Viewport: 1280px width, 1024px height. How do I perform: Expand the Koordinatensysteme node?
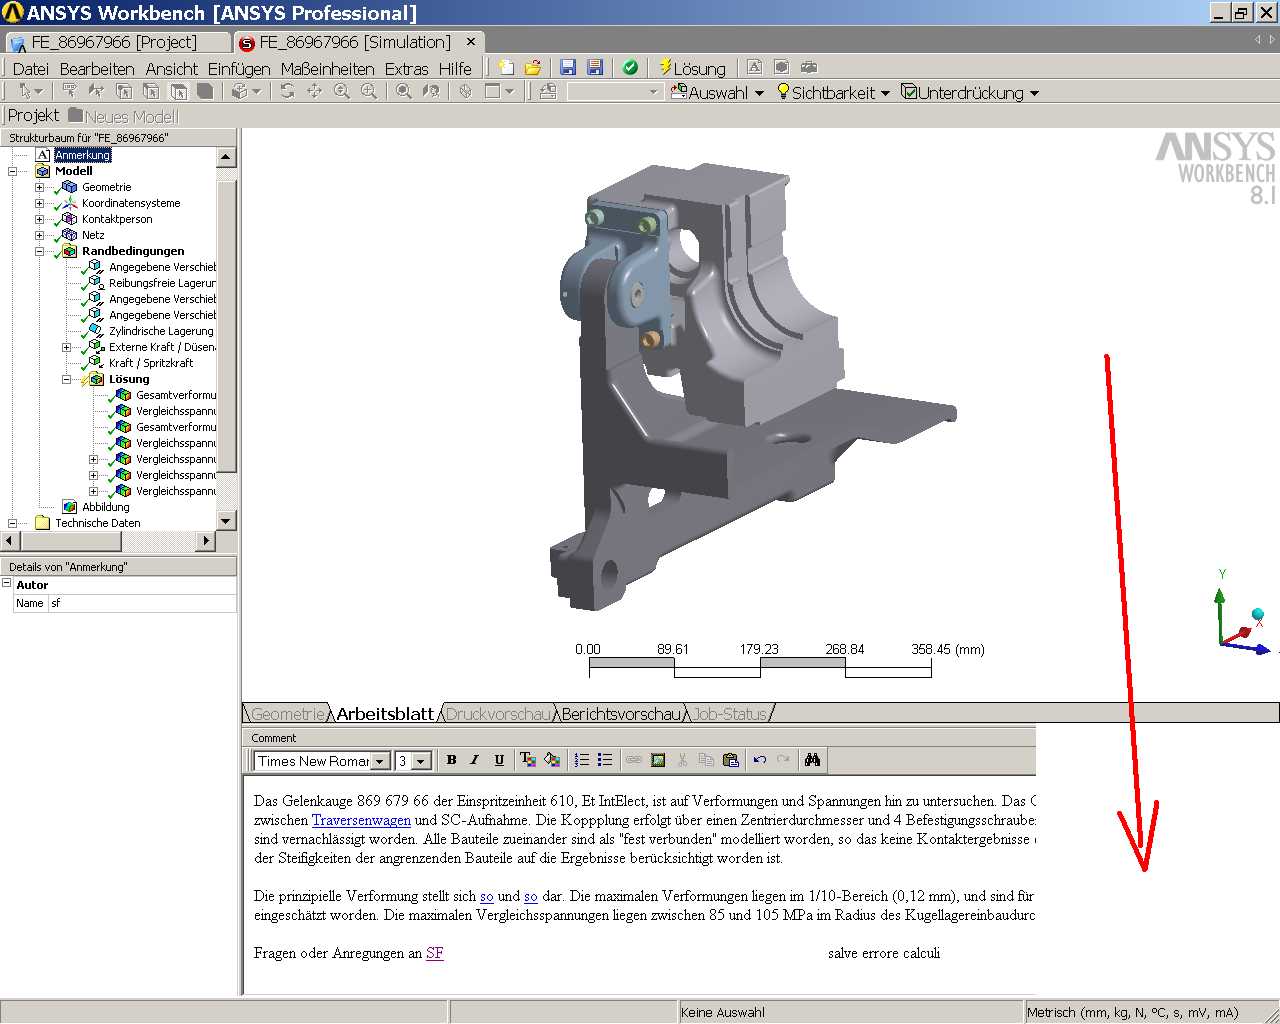(40, 203)
